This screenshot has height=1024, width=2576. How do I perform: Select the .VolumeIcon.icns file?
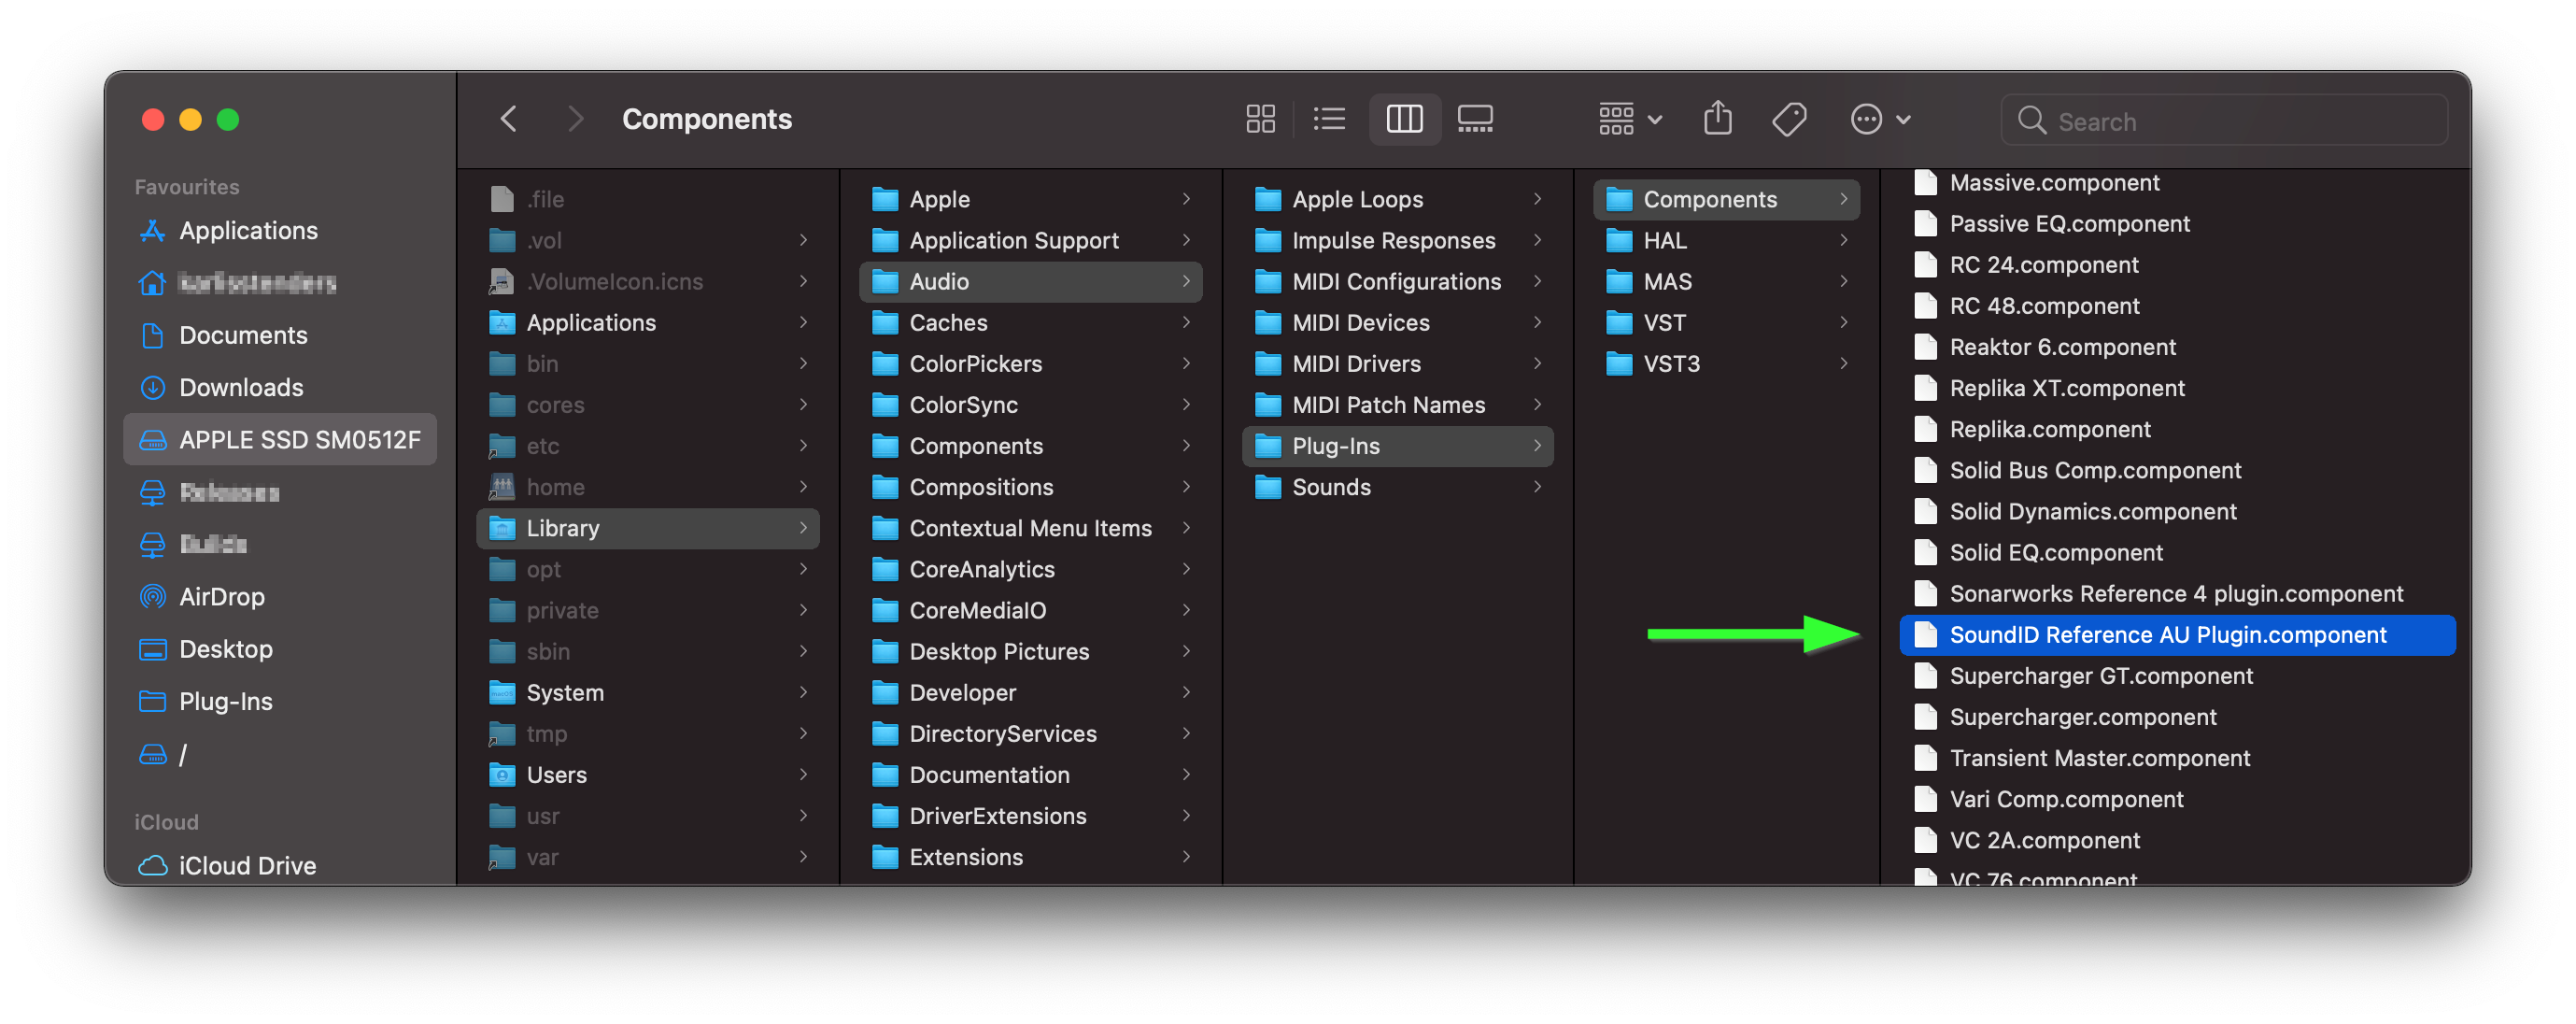tap(648, 281)
